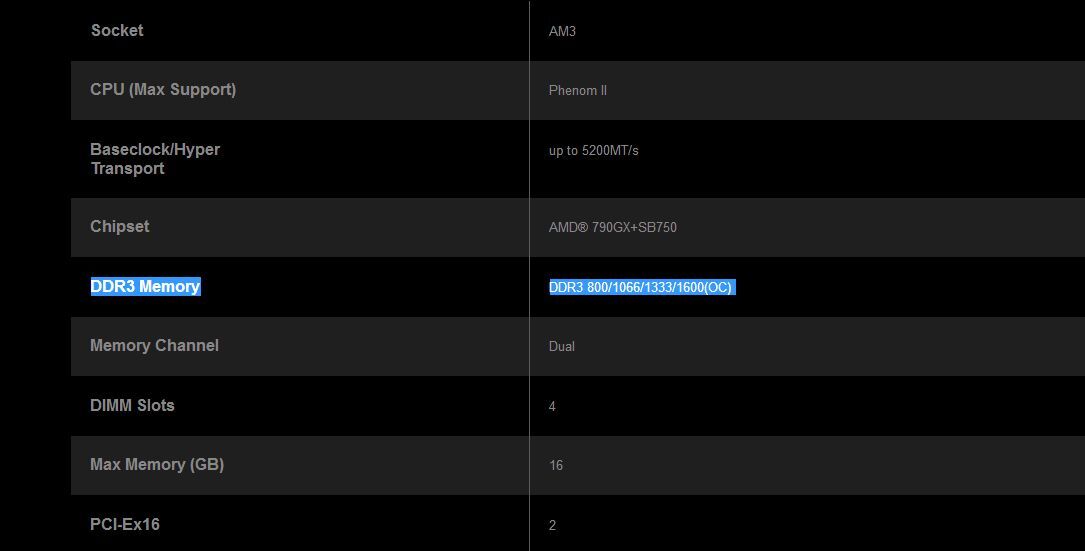Click the CPU (Max Support) label
This screenshot has width=1085, height=551.
point(163,90)
